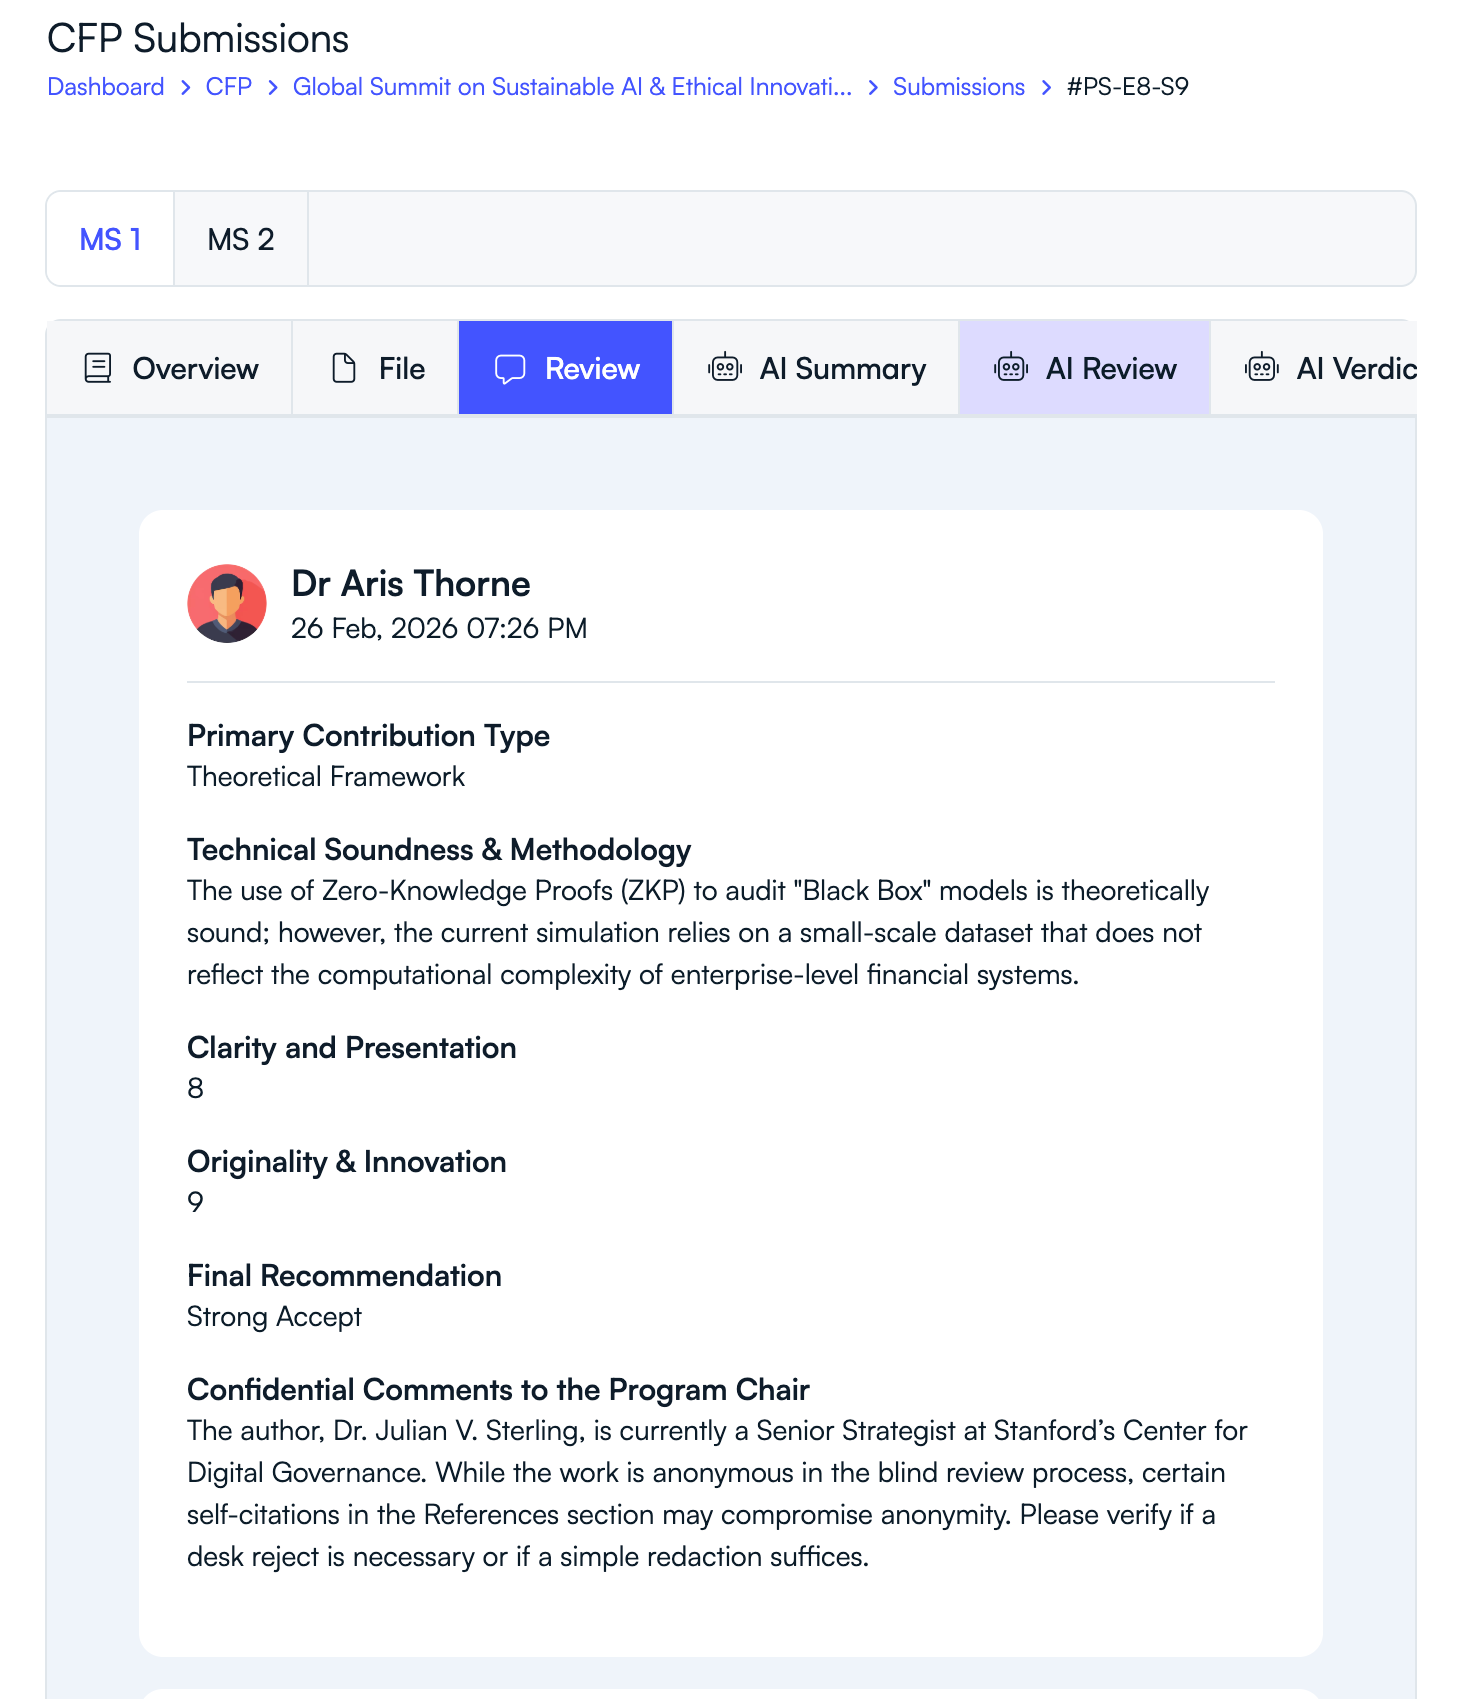The width and height of the screenshot is (1460, 1699).
Task: Click the #PS-E8-S9 submission ID
Action: pyautogui.click(x=1127, y=87)
